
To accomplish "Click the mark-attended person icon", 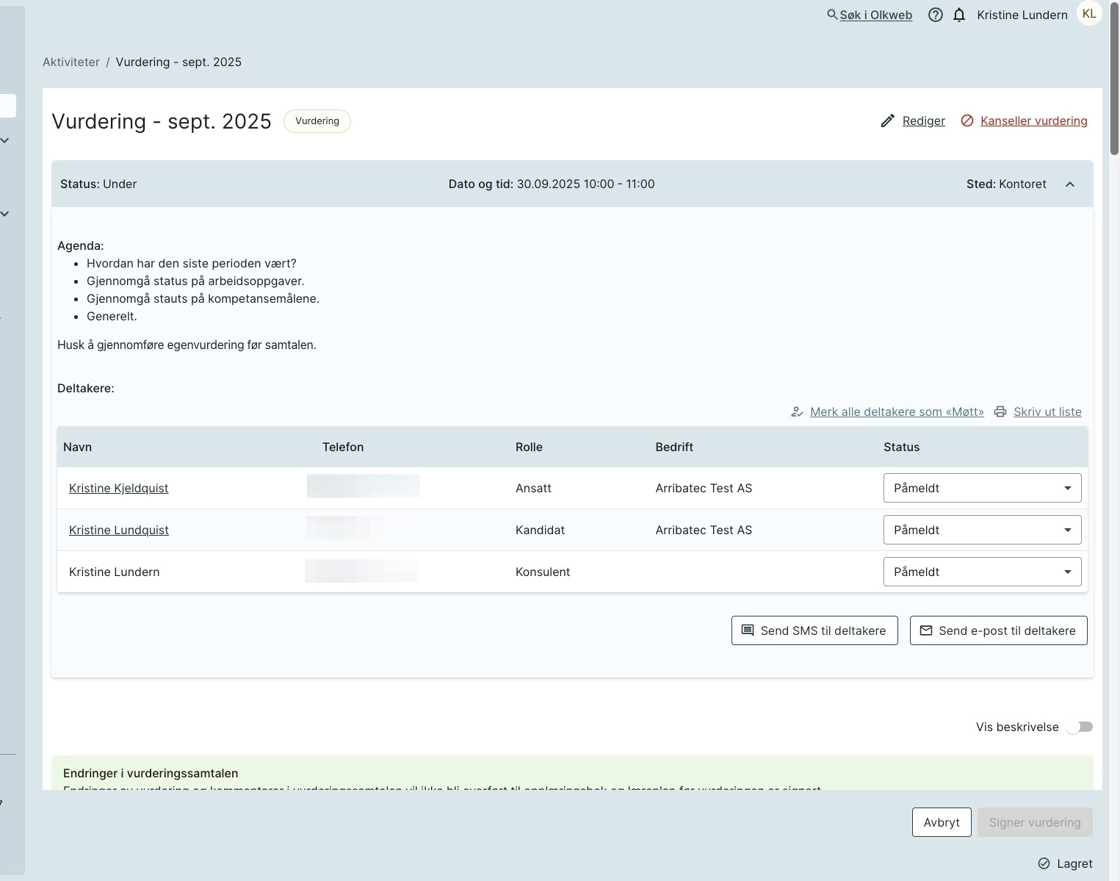I will (797, 412).
